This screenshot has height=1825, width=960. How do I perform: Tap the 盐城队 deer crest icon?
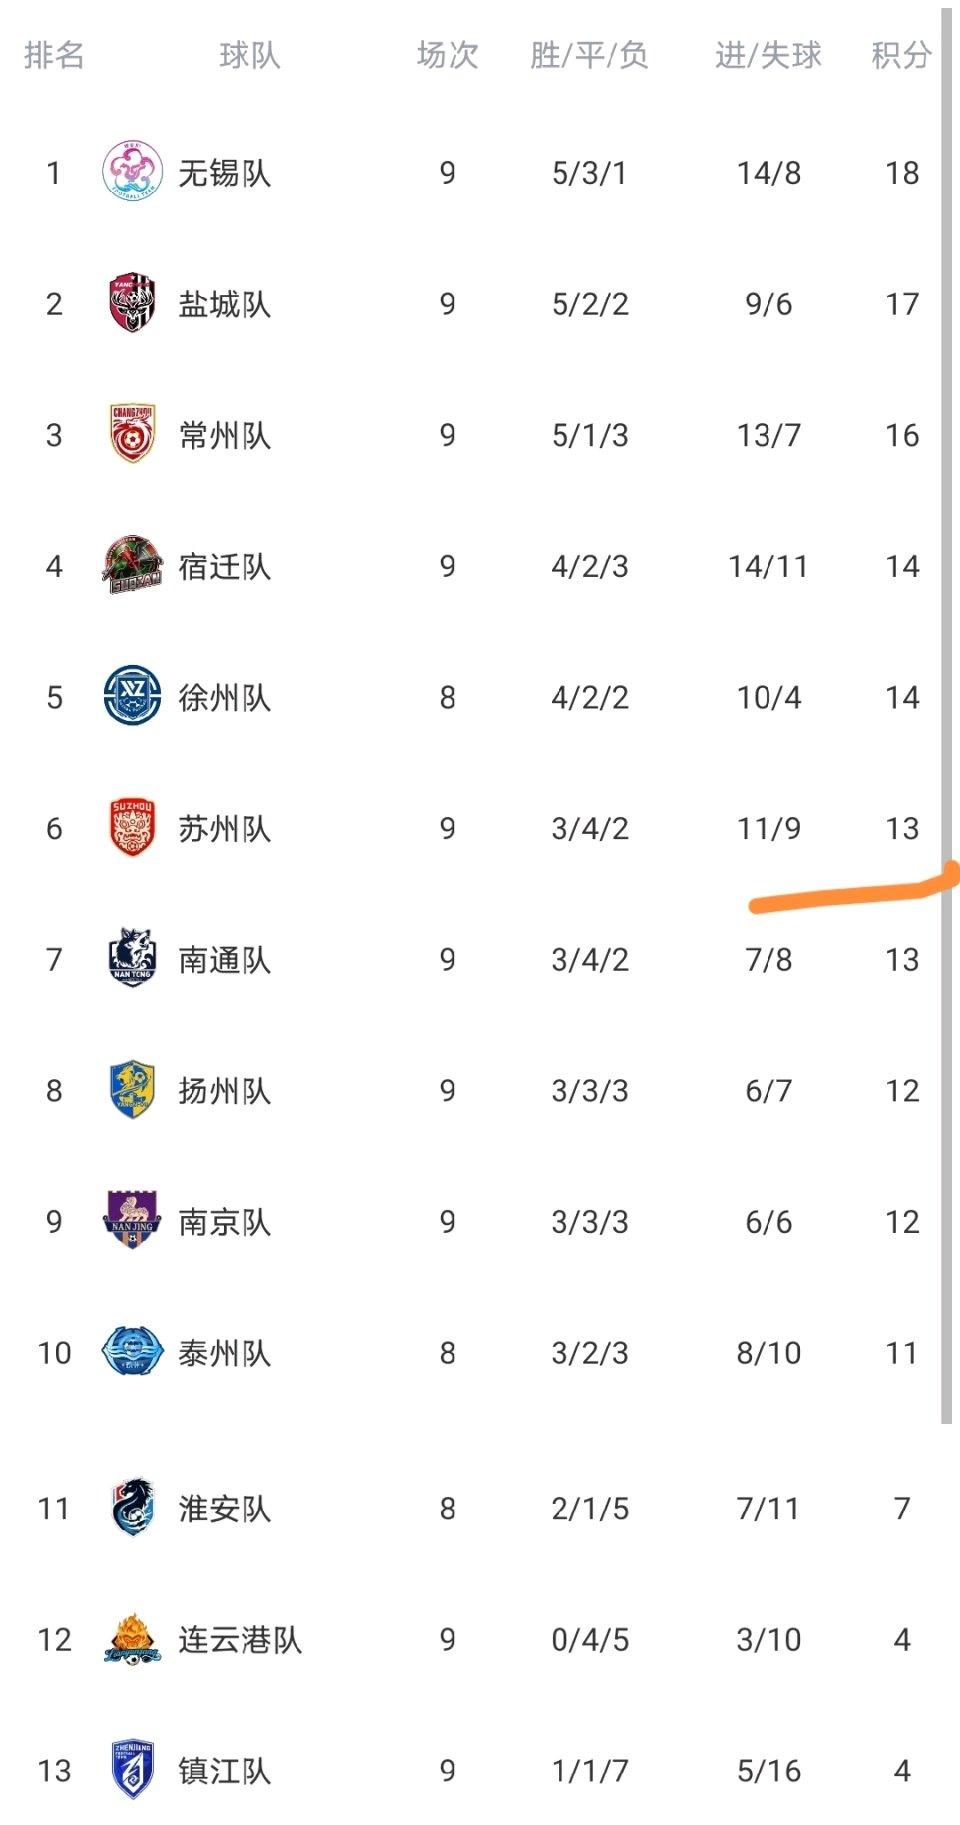132,303
